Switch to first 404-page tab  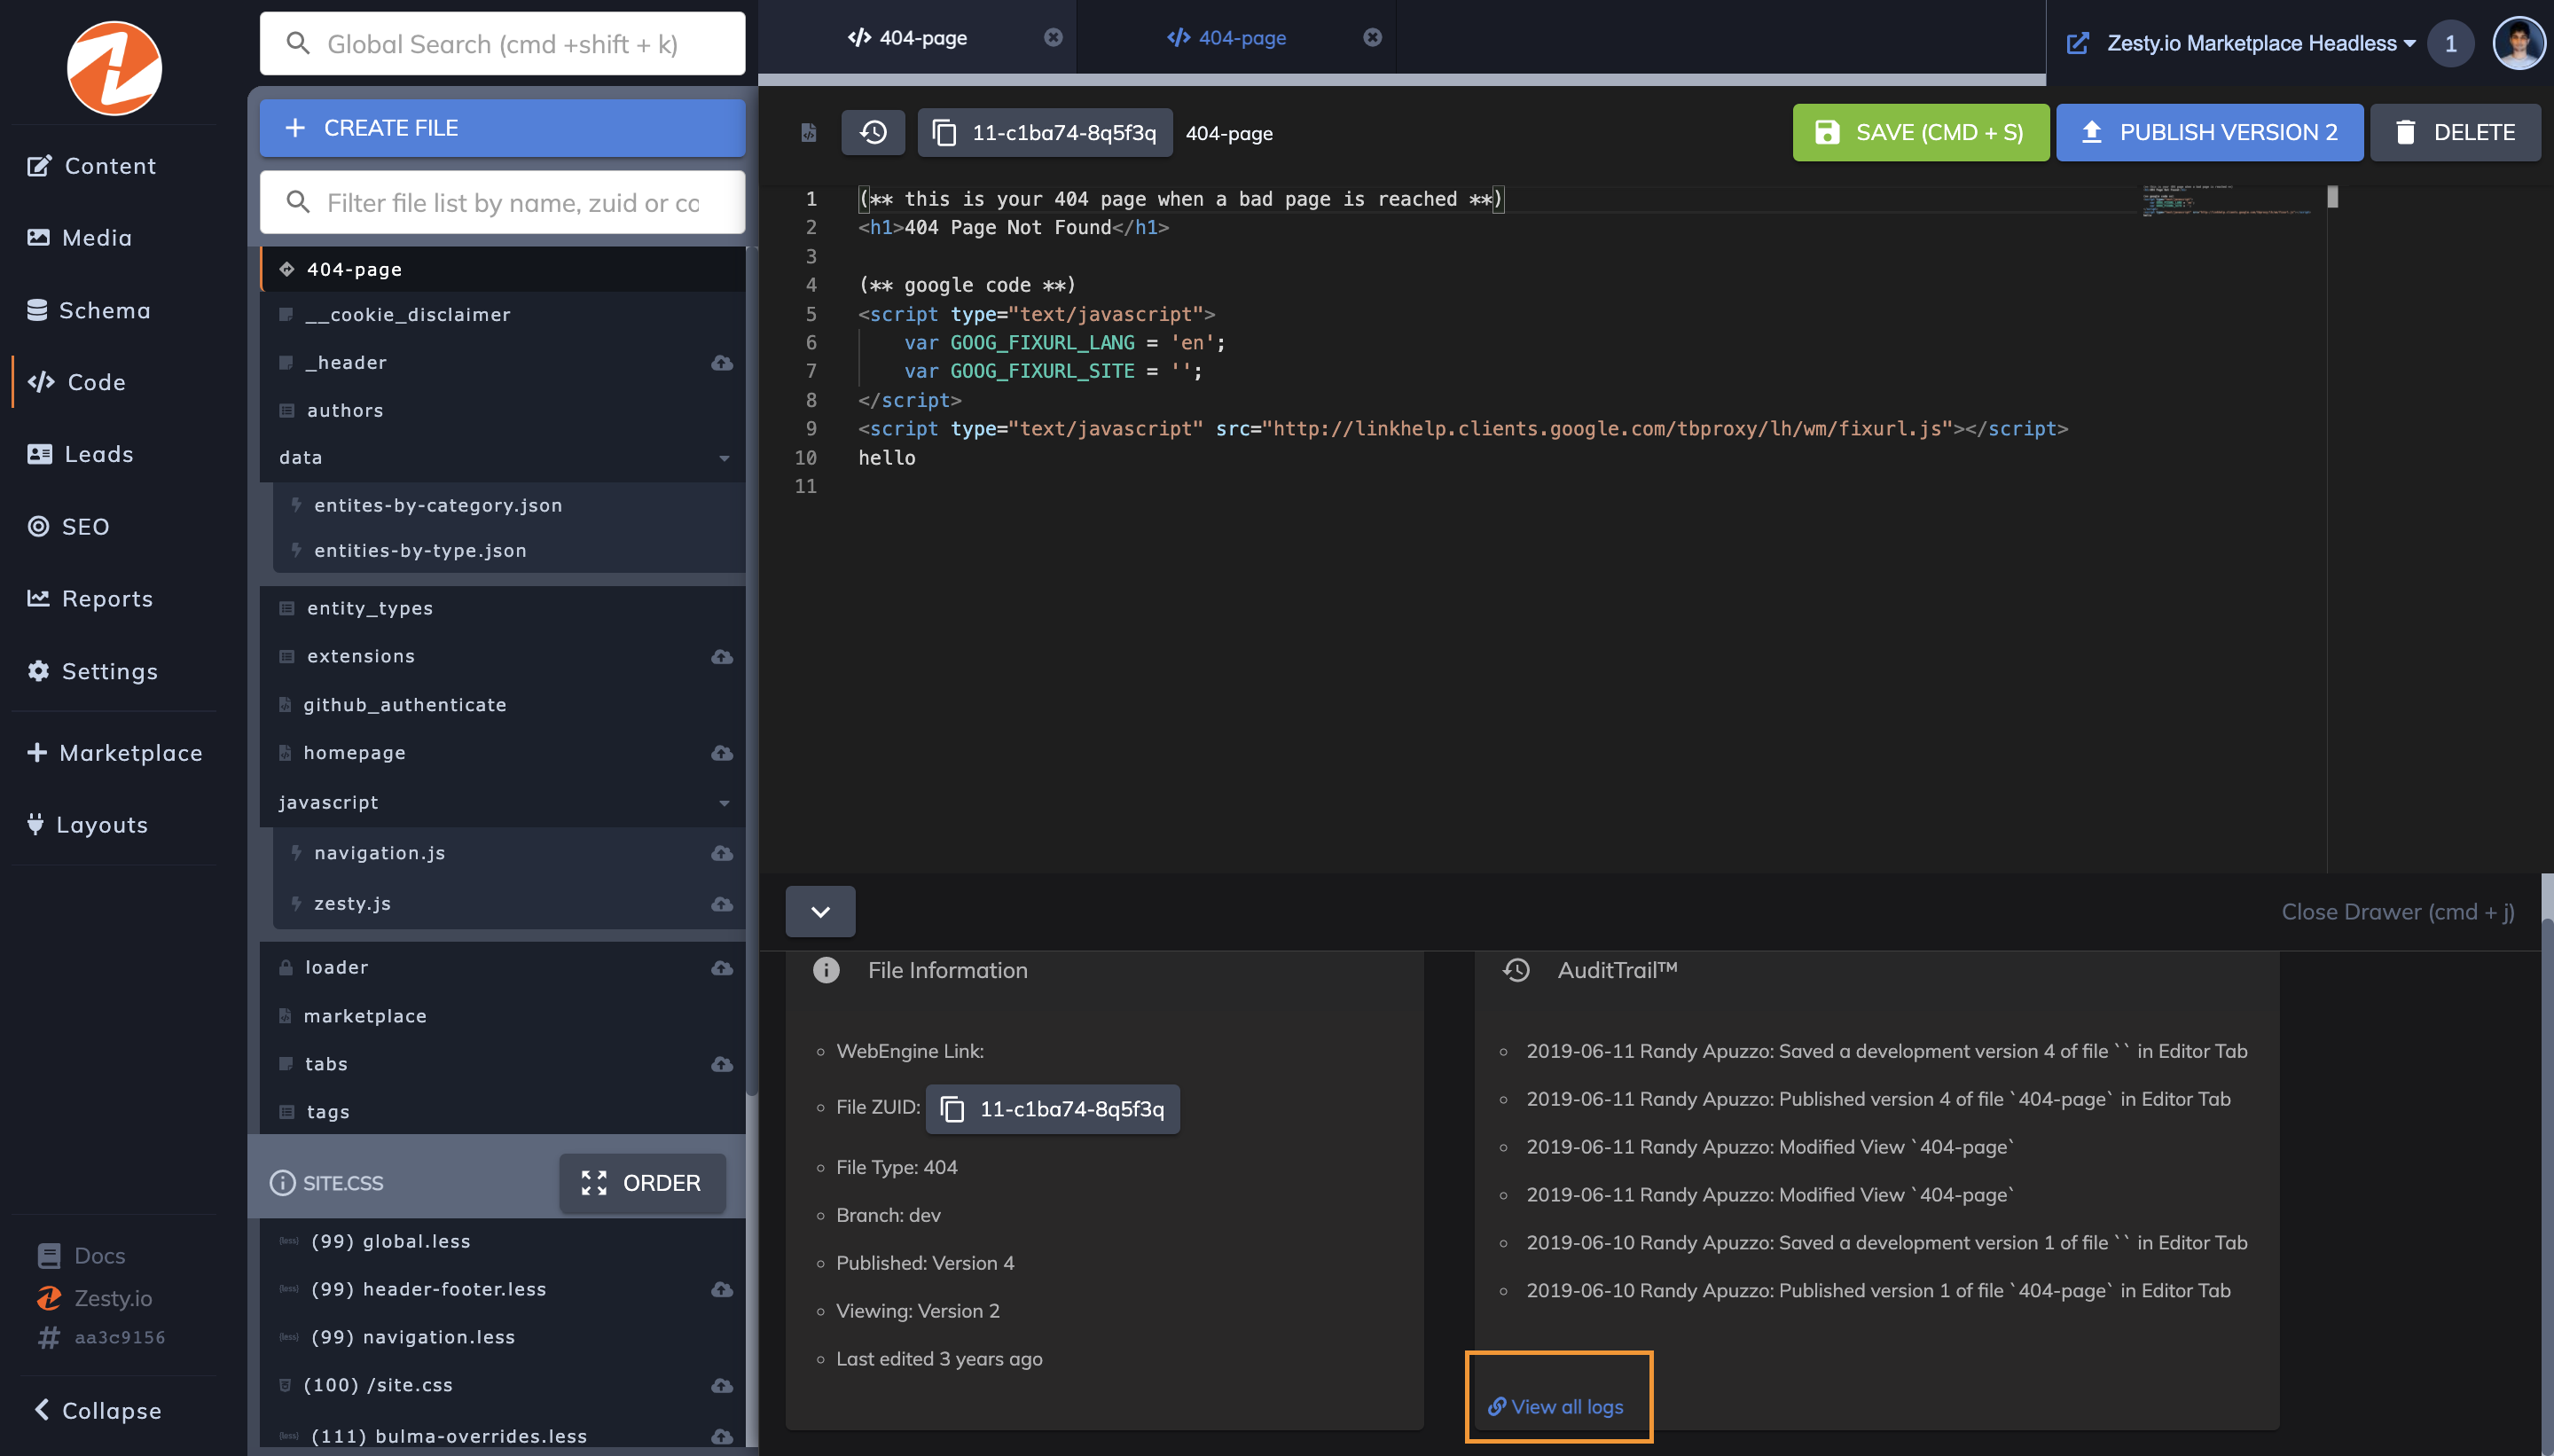(908, 38)
